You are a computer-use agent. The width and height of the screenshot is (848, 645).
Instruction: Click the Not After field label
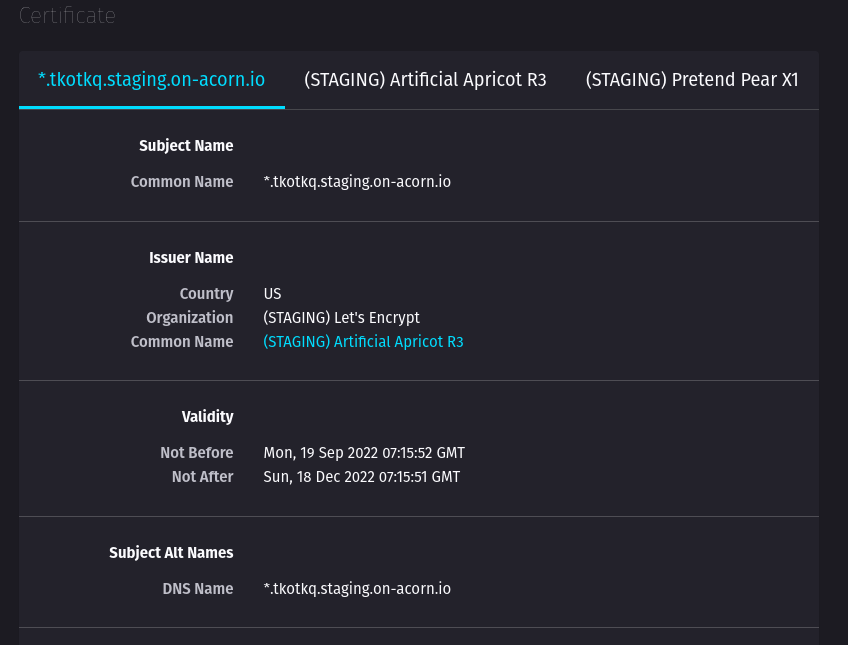202,477
